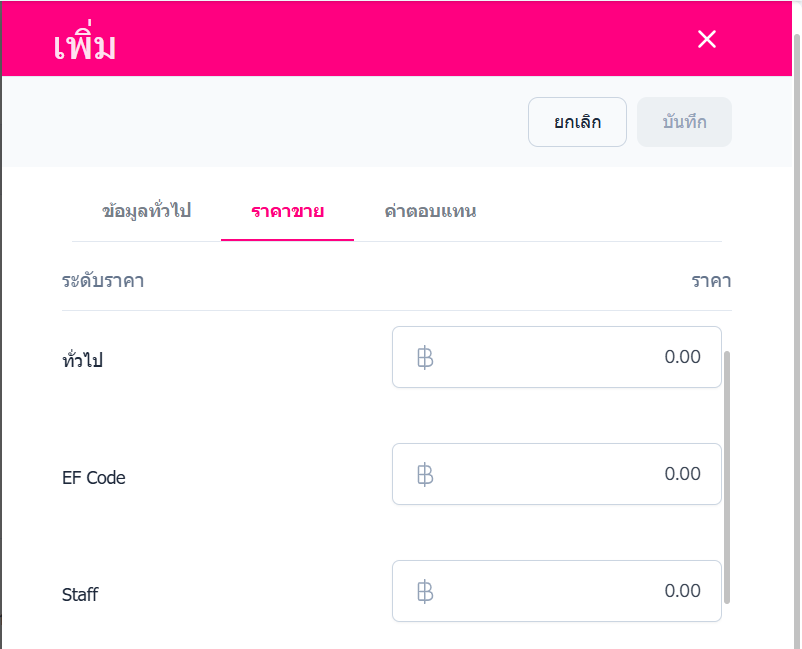Close the เพิ่ม dialog with the X icon
This screenshot has width=802, height=649.
tap(707, 39)
